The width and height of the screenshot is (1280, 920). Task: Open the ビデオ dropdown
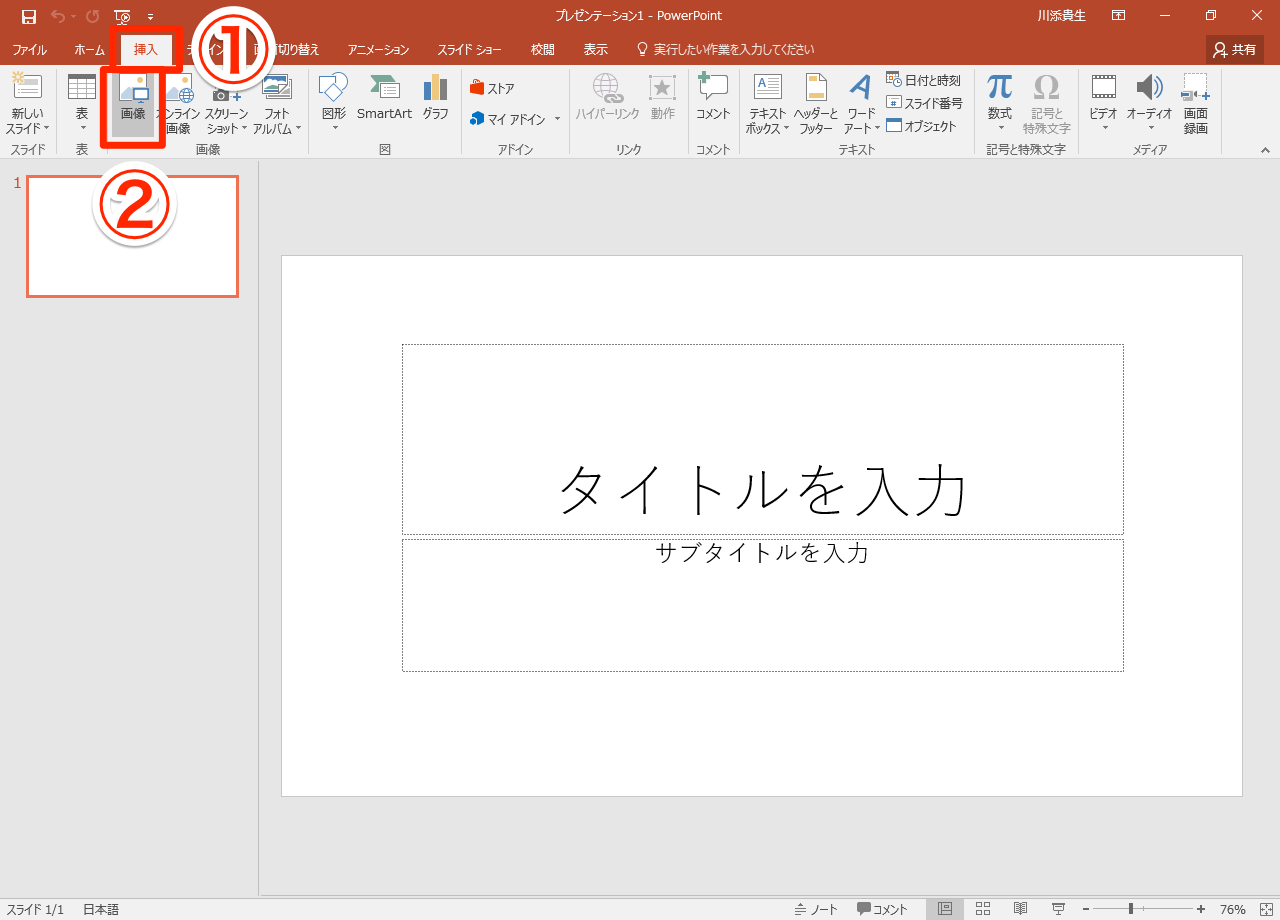(1103, 103)
